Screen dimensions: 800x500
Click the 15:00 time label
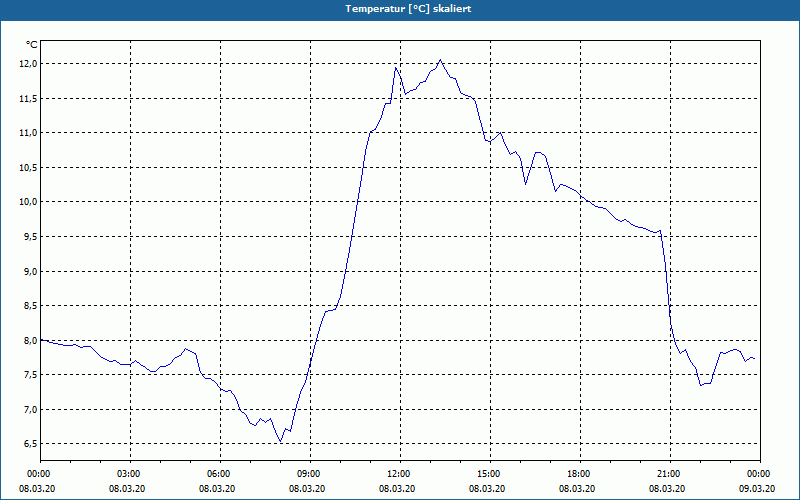click(x=490, y=474)
